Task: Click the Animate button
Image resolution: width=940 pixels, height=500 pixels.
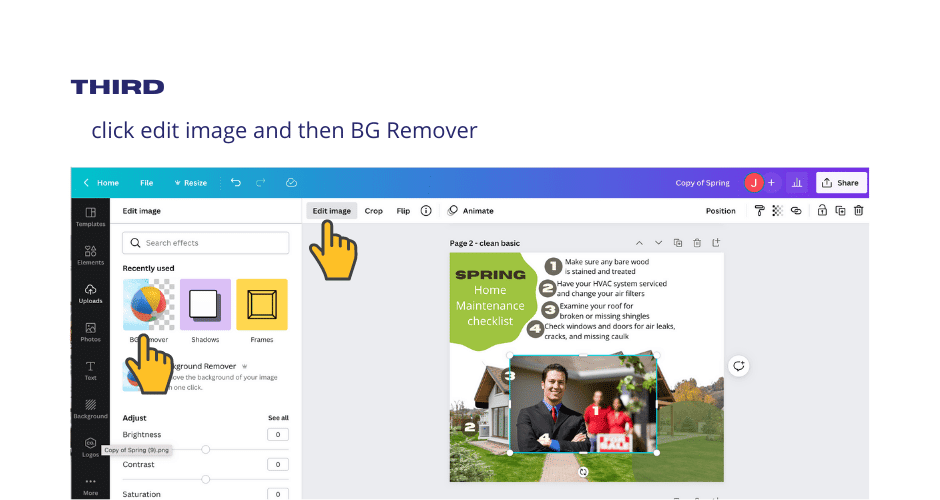Action: pyautogui.click(x=471, y=211)
